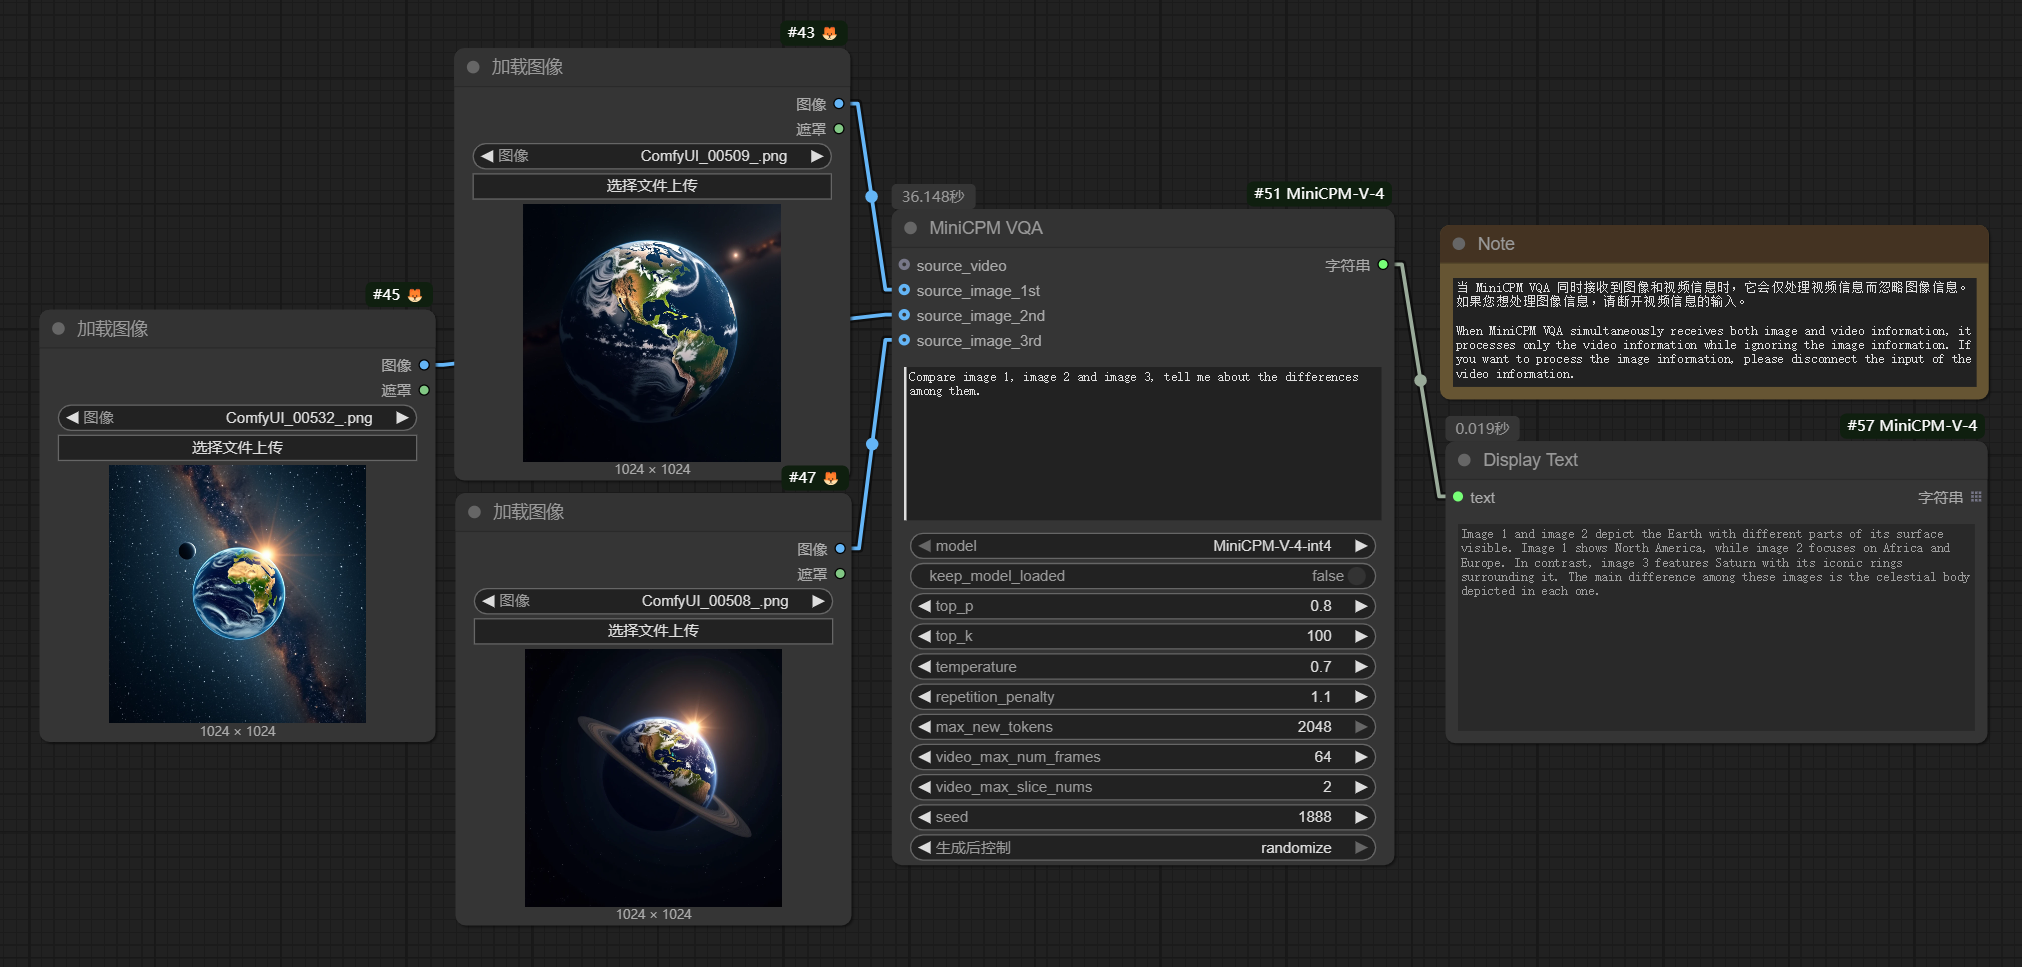Click the Display Text output text area
Screen dimensions: 2022x967
pos(1716,627)
